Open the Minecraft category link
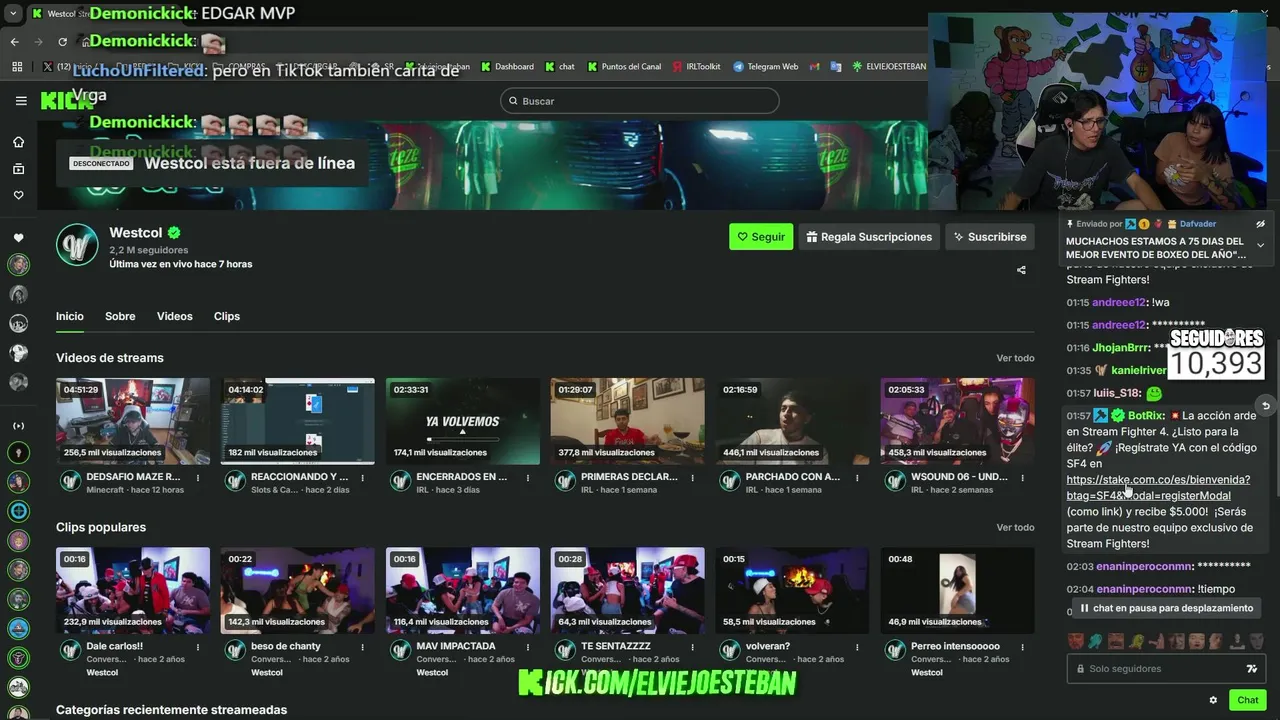 pyautogui.click(x=106, y=490)
